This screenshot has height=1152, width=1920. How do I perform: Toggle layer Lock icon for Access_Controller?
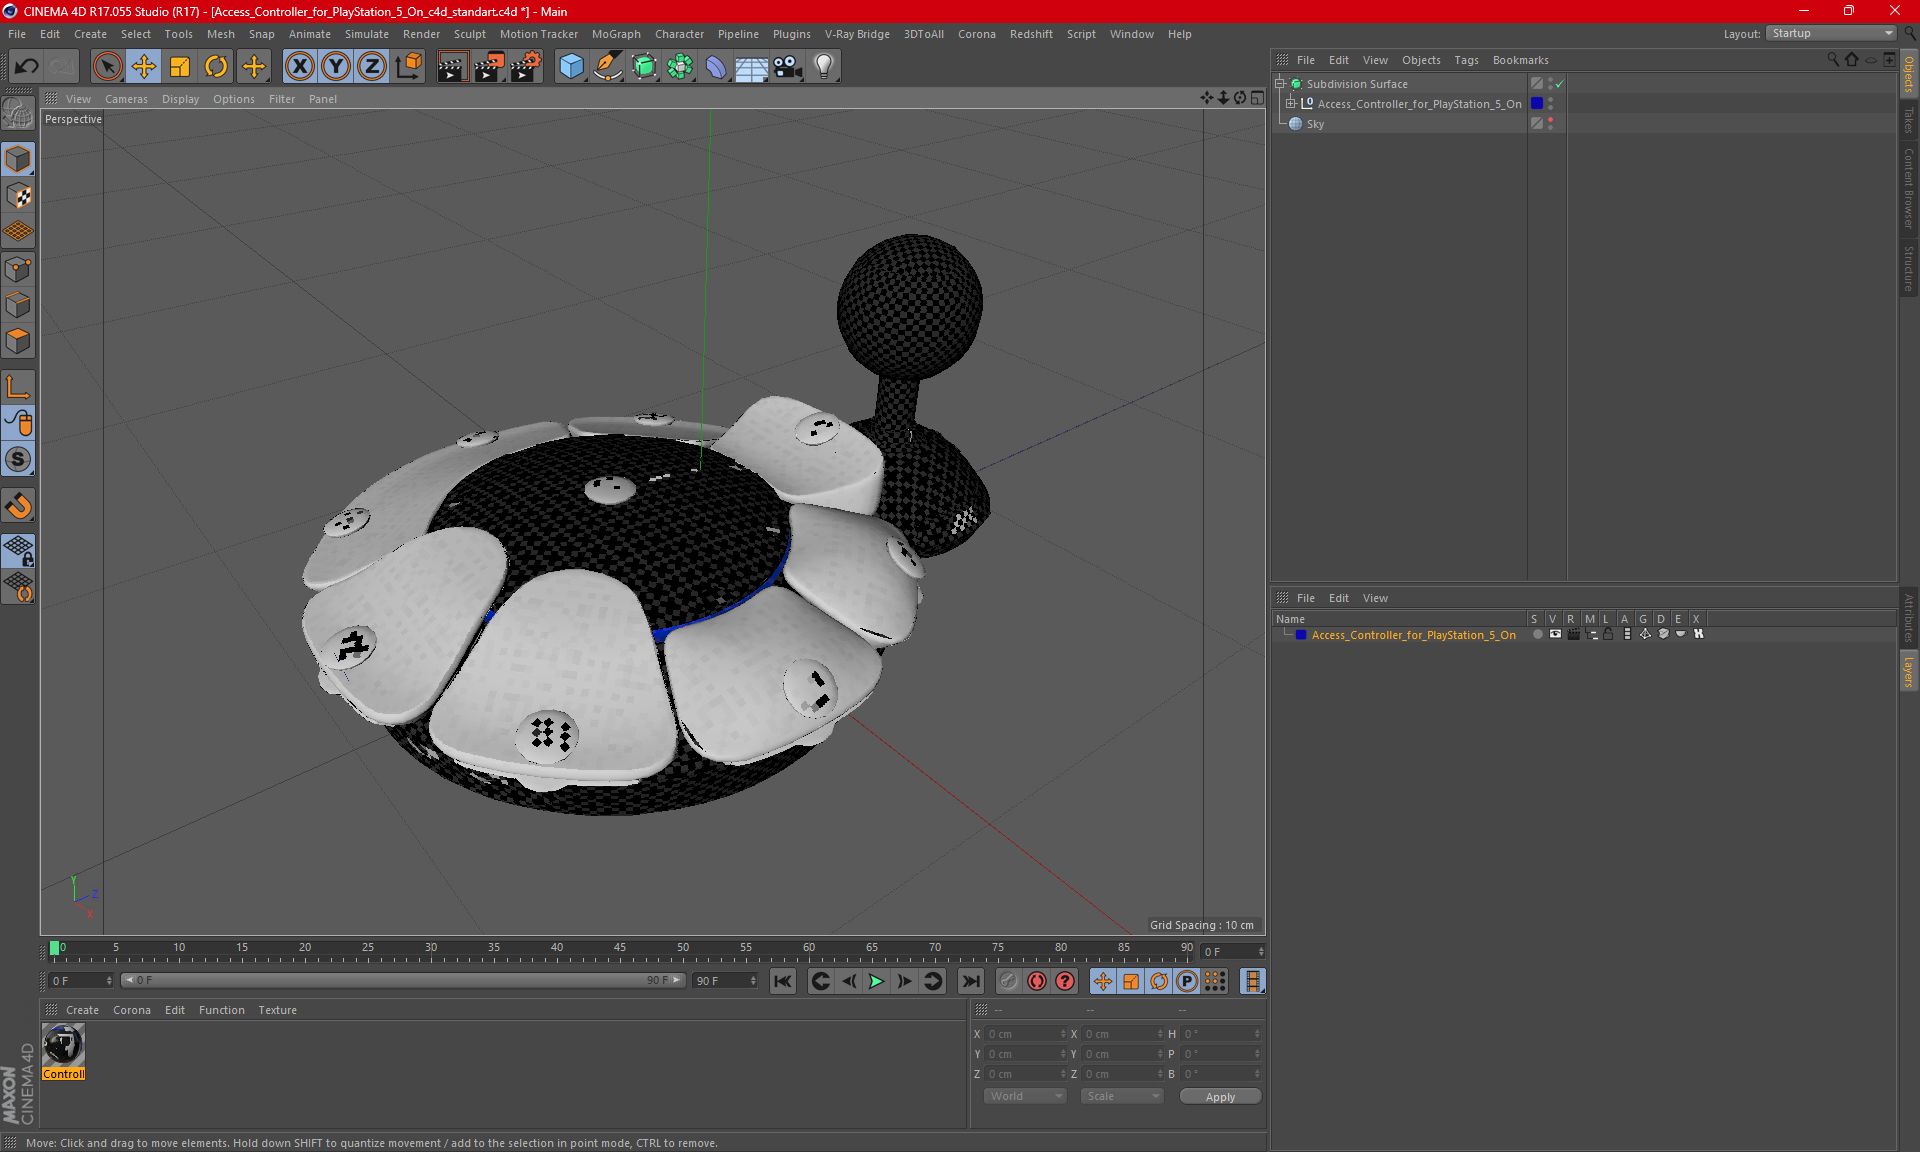(1608, 634)
